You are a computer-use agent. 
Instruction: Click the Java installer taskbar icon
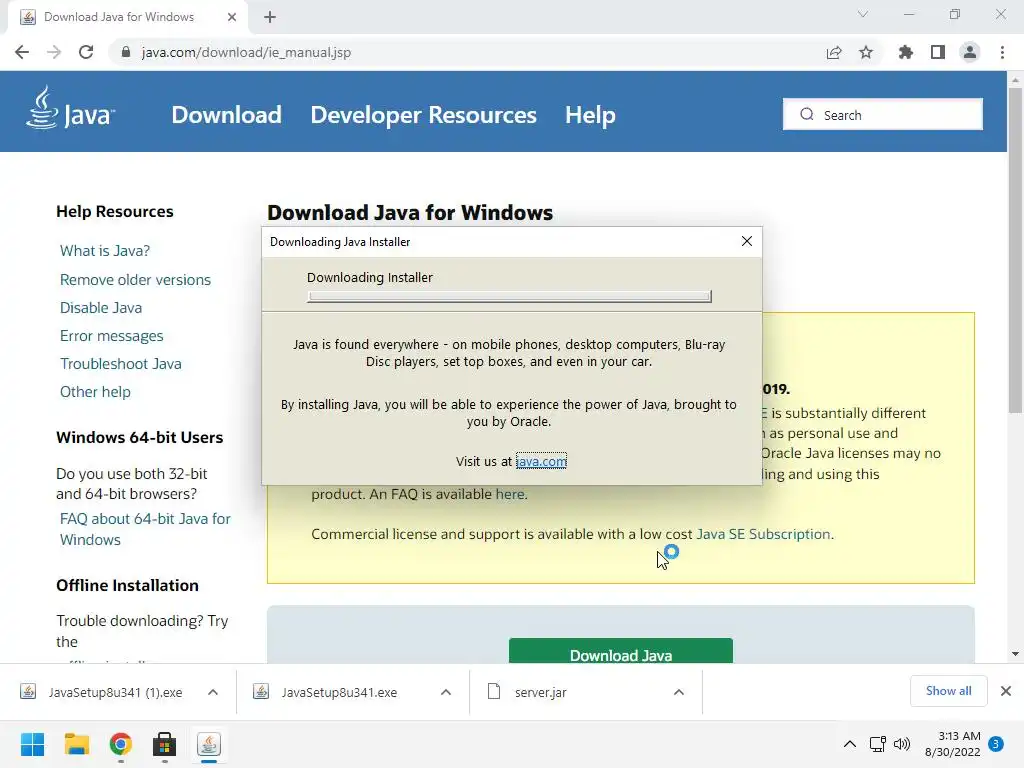click(x=209, y=744)
